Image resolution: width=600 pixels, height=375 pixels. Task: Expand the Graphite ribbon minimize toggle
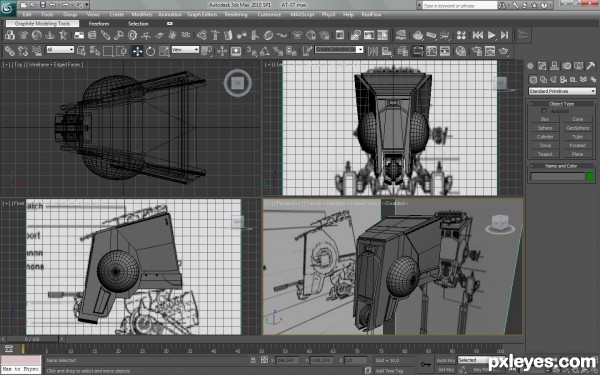coord(170,24)
